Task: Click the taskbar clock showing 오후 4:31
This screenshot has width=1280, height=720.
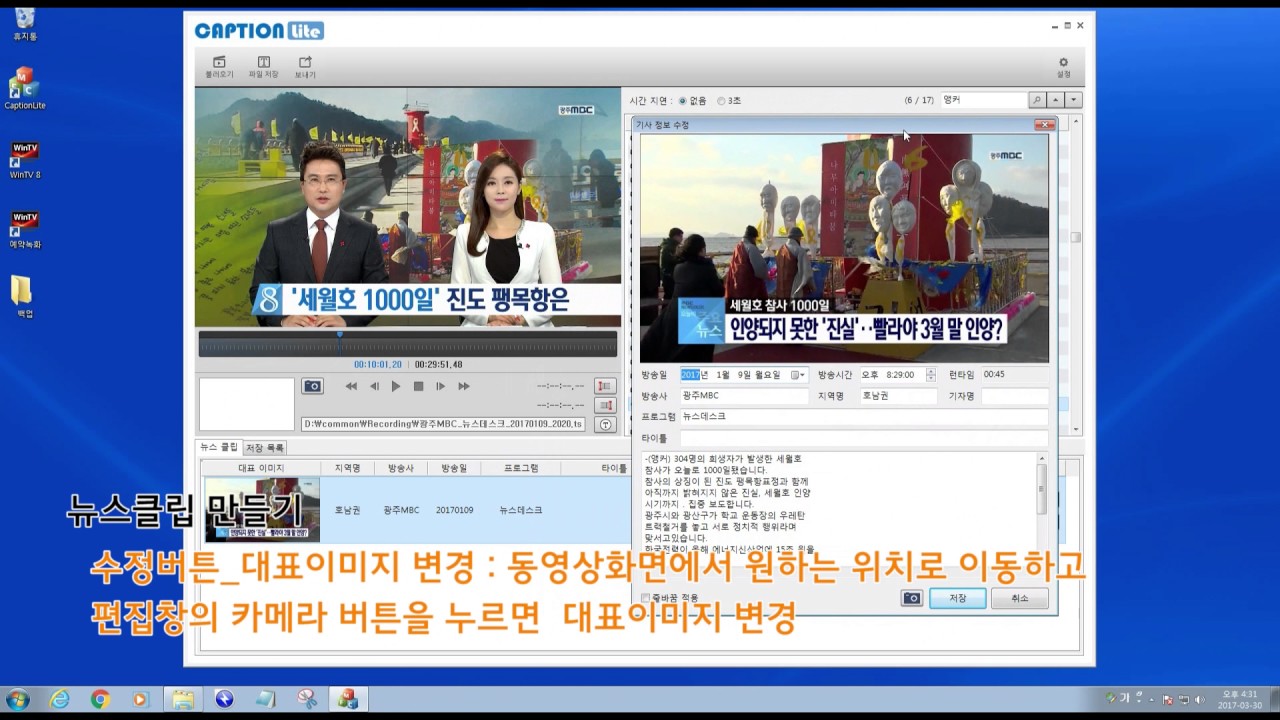Action: tap(1240, 699)
